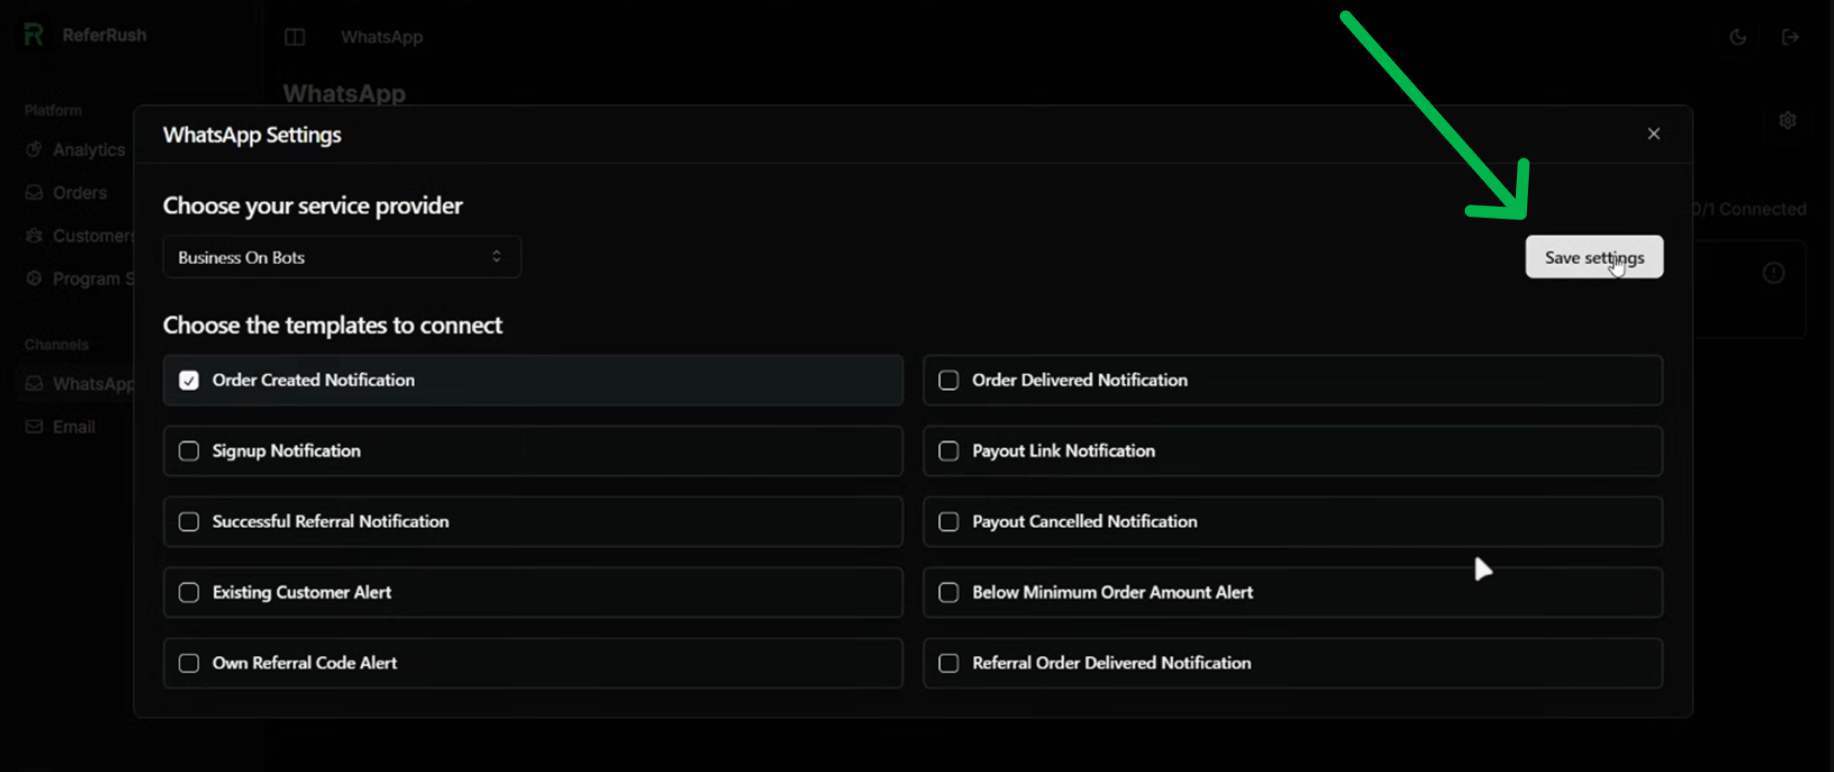
Task: Open the WhatsApp settings gear icon
Action: tap(1787, 121)
